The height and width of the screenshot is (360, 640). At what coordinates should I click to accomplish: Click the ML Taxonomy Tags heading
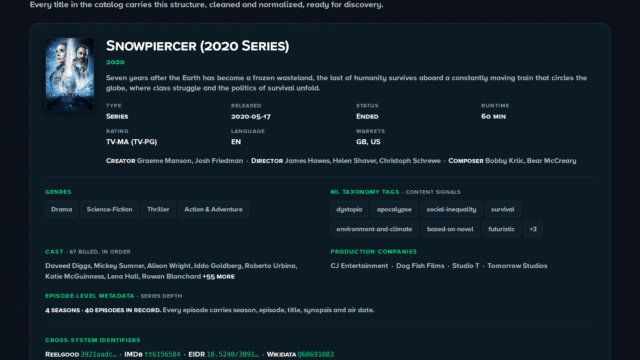365,192
